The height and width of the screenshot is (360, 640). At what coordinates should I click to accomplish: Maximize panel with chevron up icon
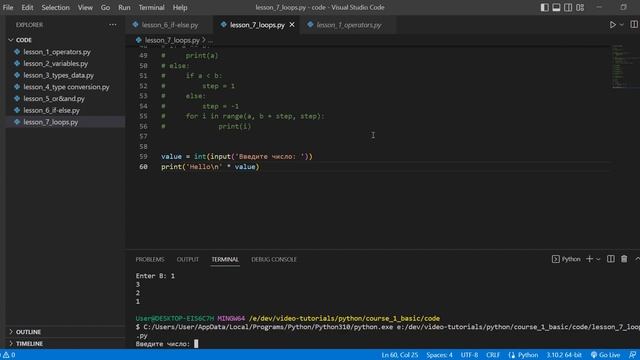(x=637, y=259)
